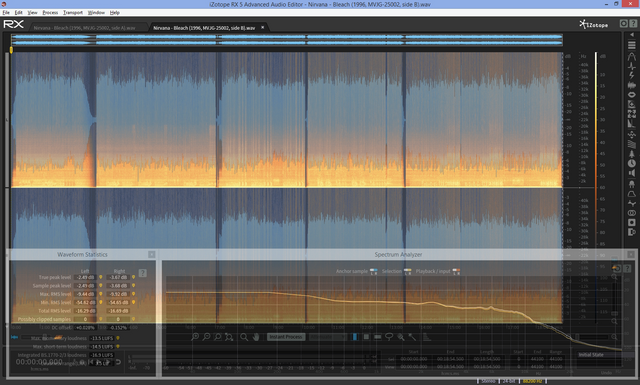Open the settings icon beside the iZotope logo

pos(624,24)
